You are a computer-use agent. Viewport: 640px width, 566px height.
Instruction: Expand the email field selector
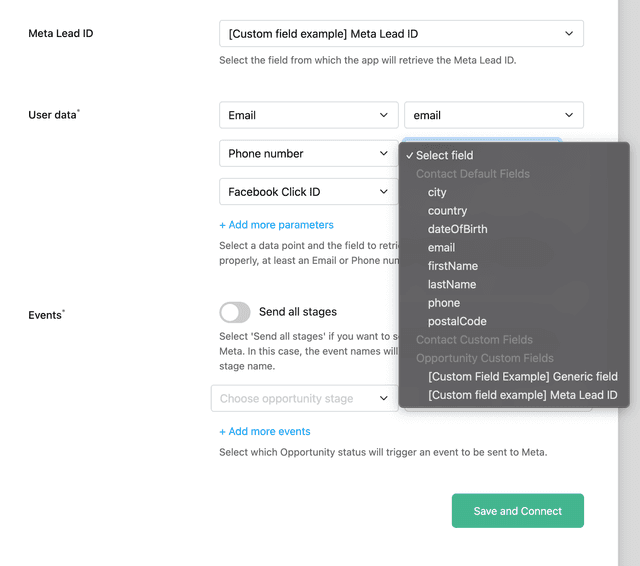pyautogui.click(x=493, y=116)
